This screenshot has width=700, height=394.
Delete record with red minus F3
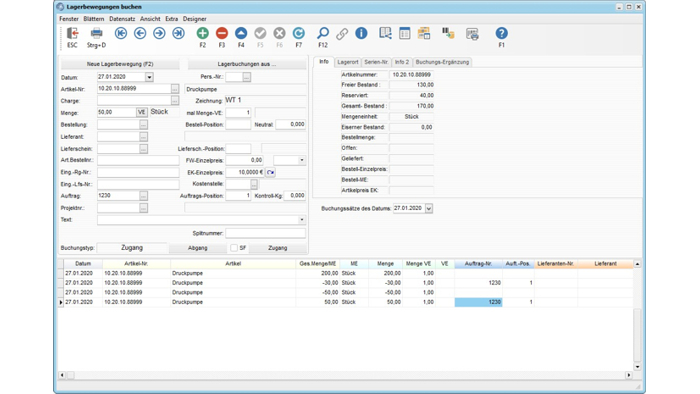(221, 33)
